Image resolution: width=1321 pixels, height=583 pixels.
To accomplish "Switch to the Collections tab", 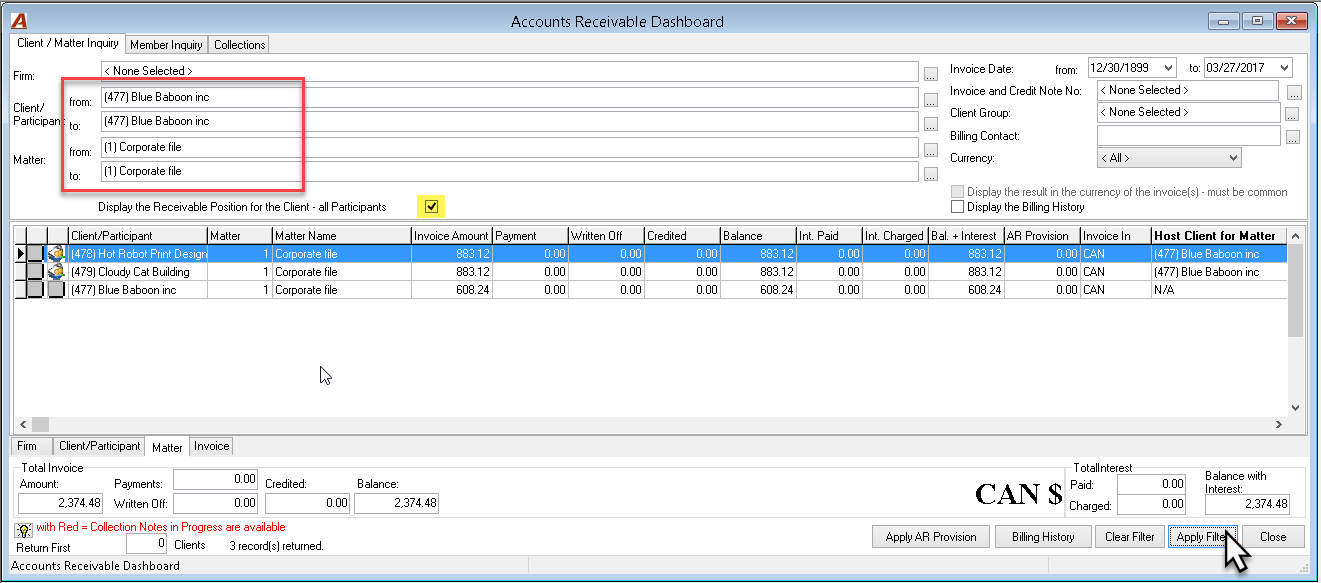I will click(x=240, y=45).
